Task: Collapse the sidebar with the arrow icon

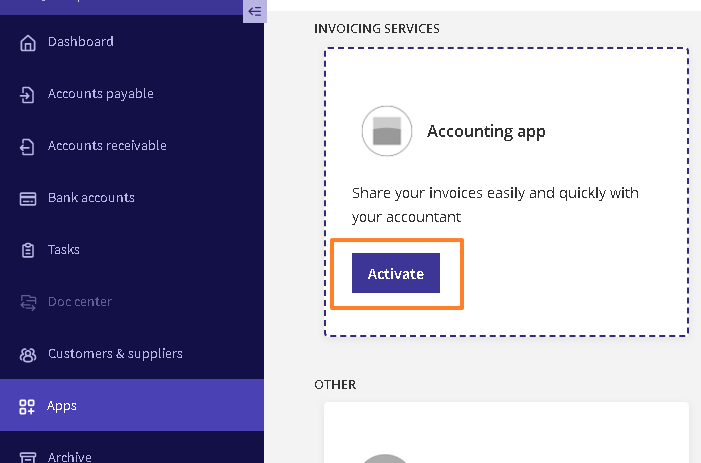Action: pyautogui.click(x=255, y=11)
